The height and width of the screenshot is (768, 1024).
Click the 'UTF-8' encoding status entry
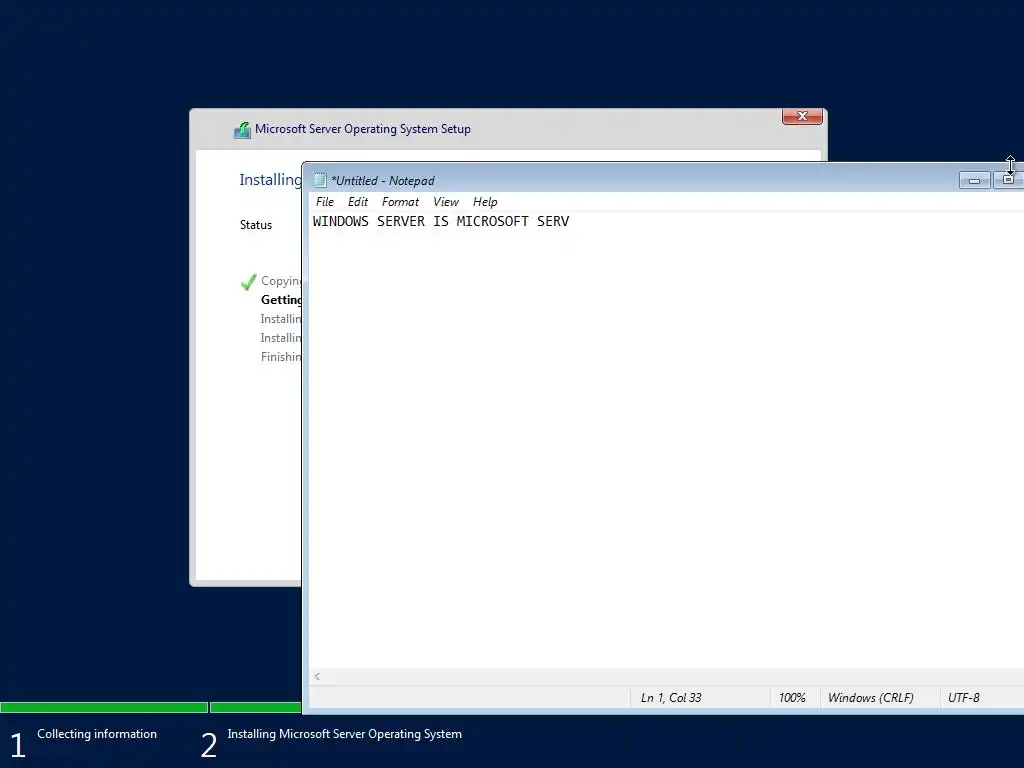point(964,697)
